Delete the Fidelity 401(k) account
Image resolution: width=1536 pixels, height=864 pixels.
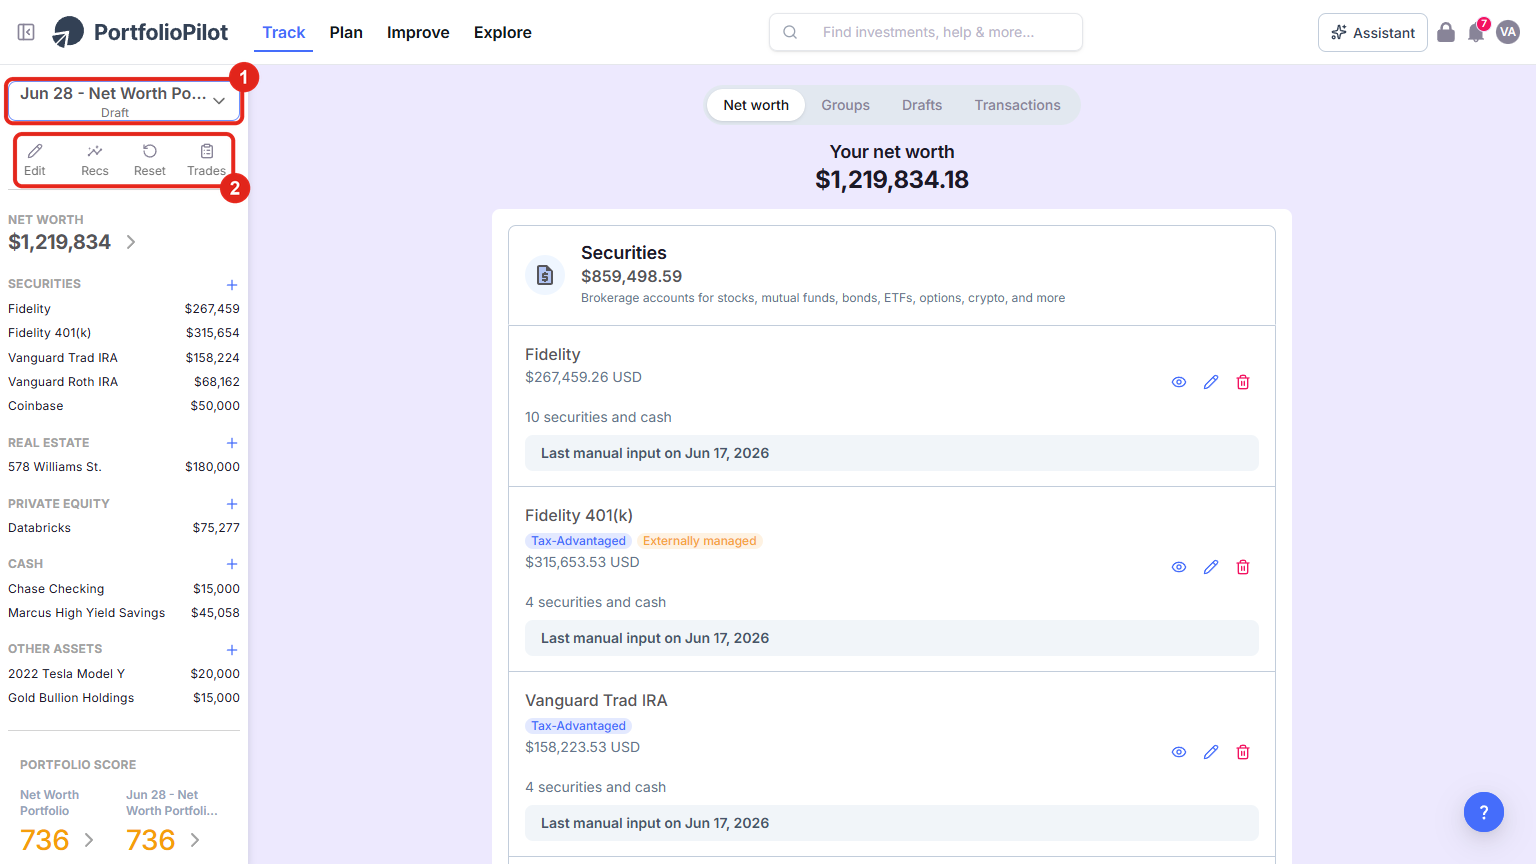point(1243,567)
